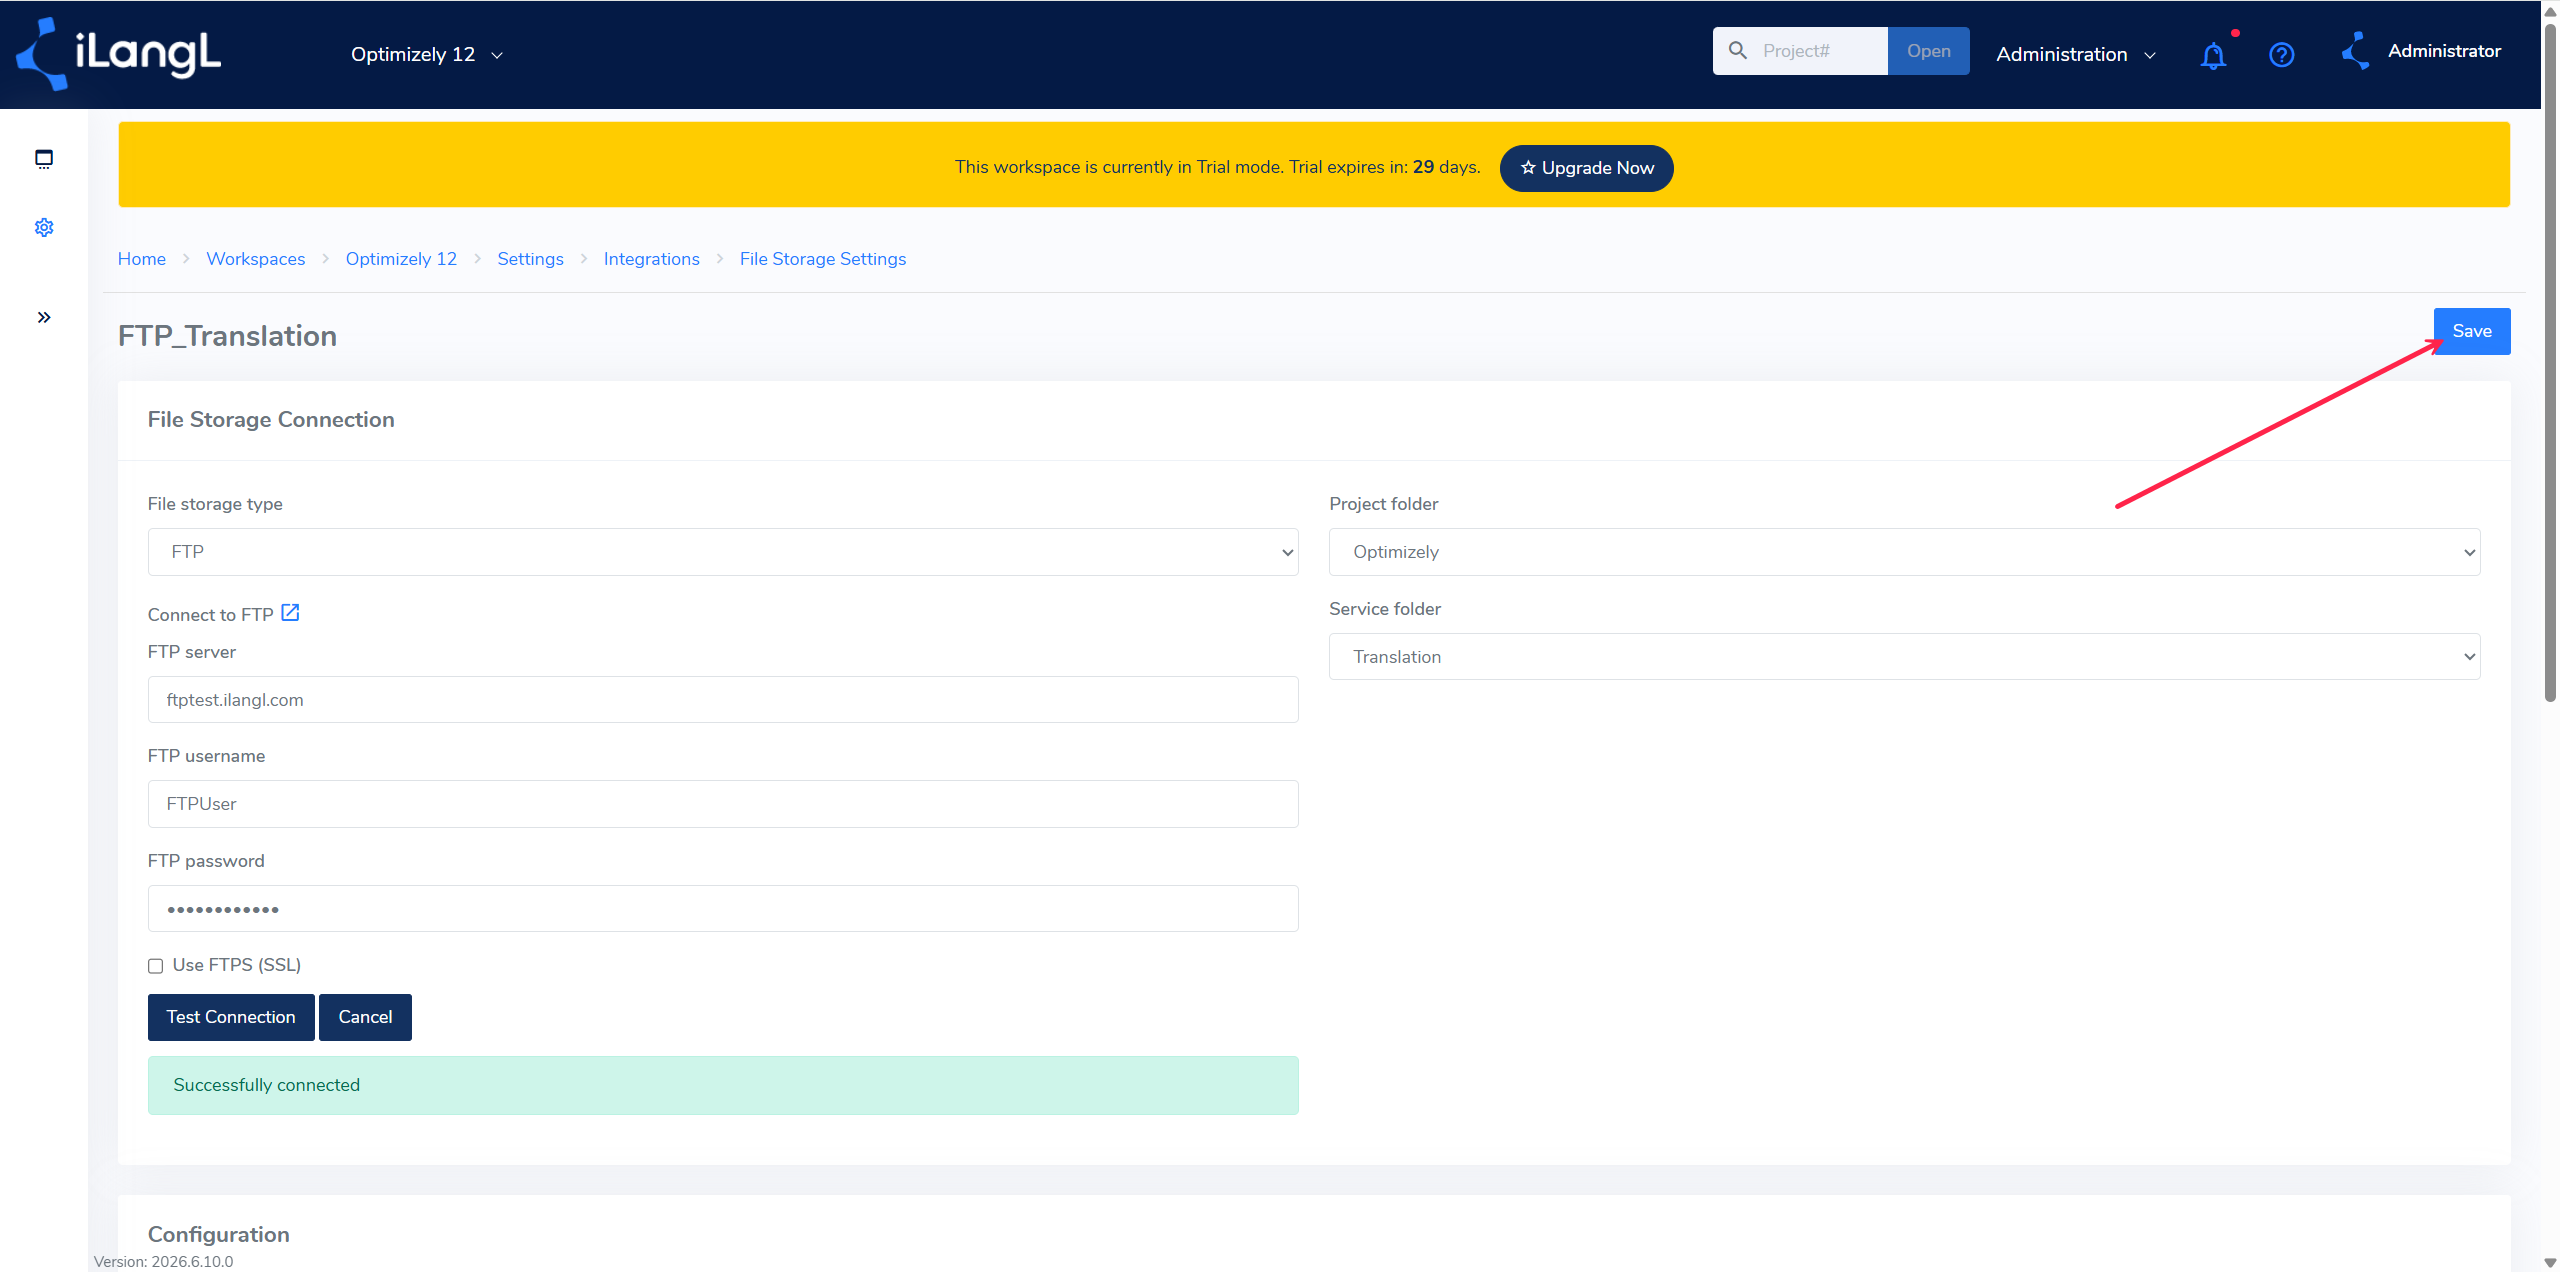Open the notifications bell
Image resolution: width=2560 pixels, height=1272 pixels.
[2213, 55]
